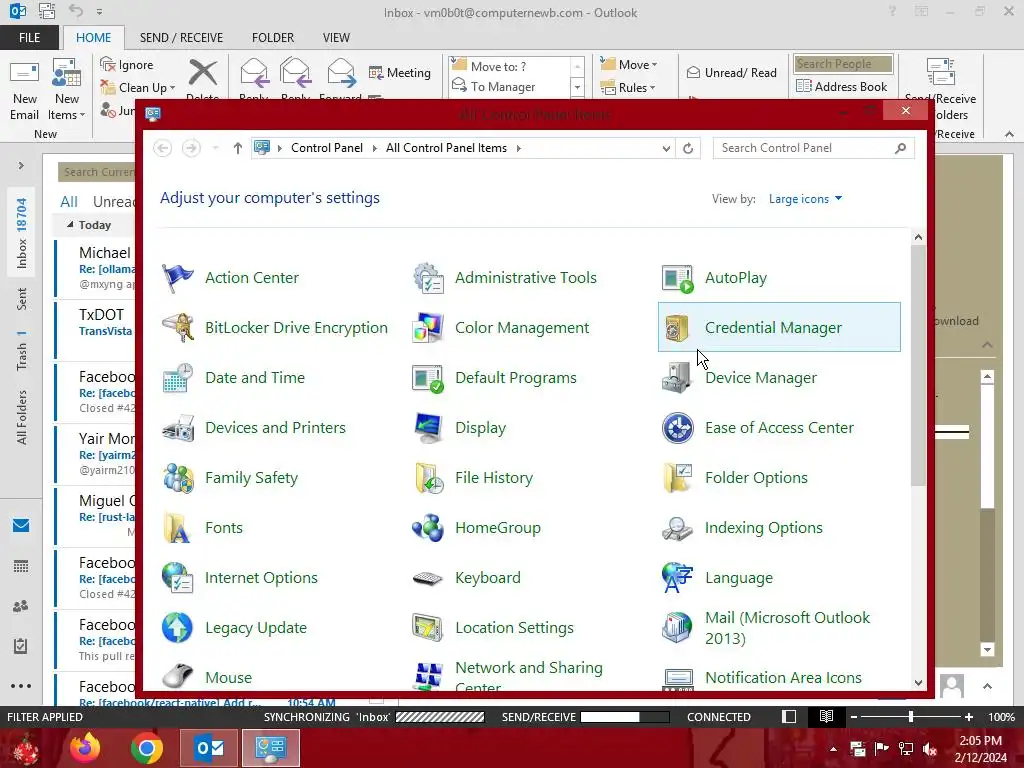Switch to Outlook SEND / RECEIVE tab

181,38
